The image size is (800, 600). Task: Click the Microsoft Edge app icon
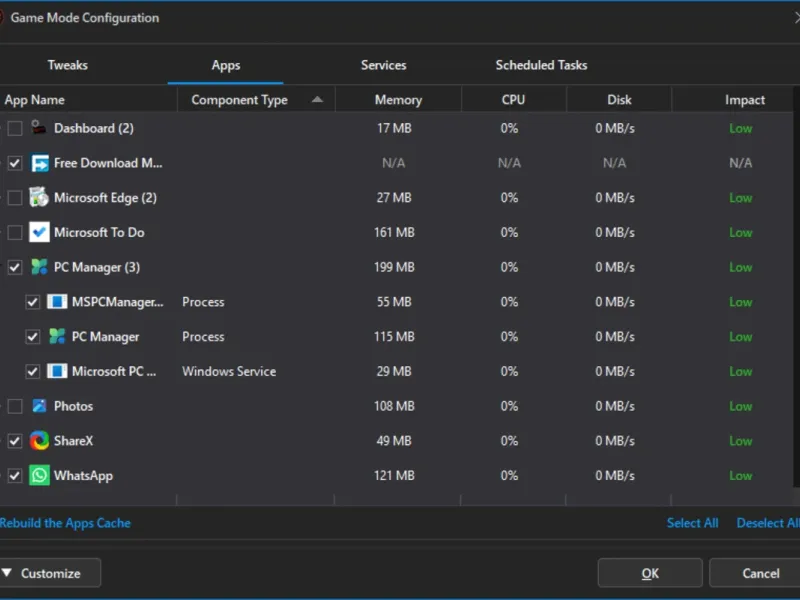tap(39, 197)
